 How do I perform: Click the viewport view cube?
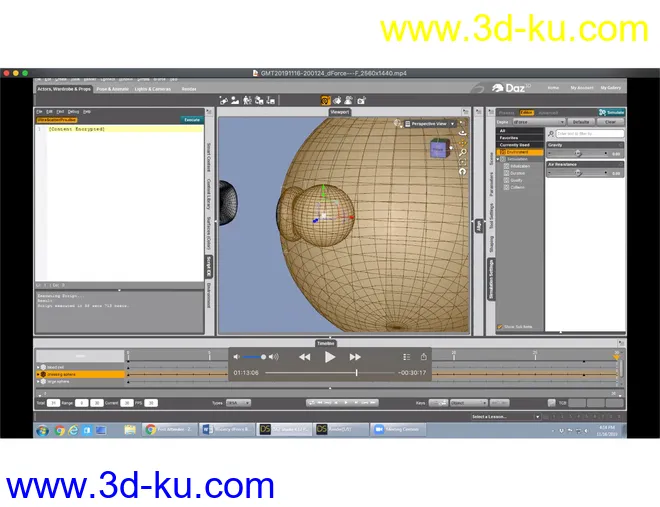pyautogui.click(x=438, y=149)
